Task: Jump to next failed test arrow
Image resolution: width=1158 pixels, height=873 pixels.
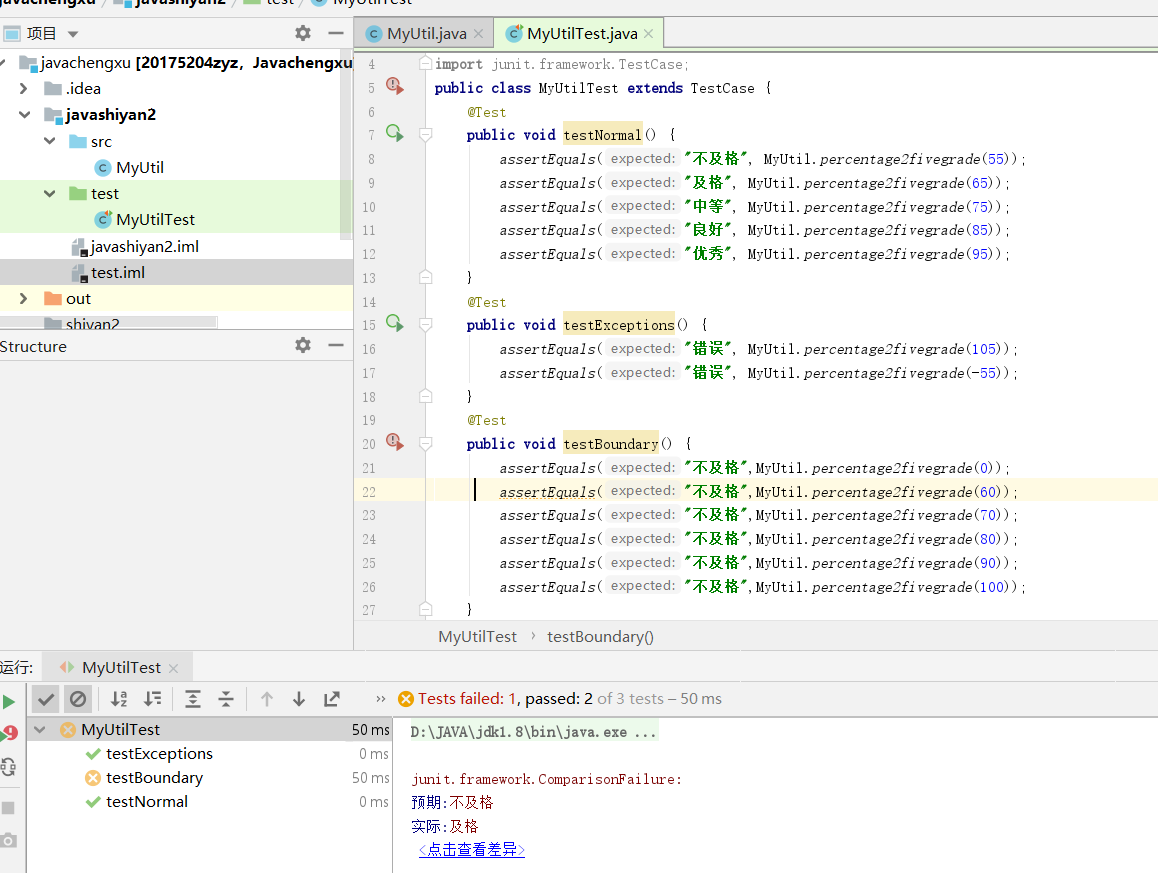Action: click(299, 699)
